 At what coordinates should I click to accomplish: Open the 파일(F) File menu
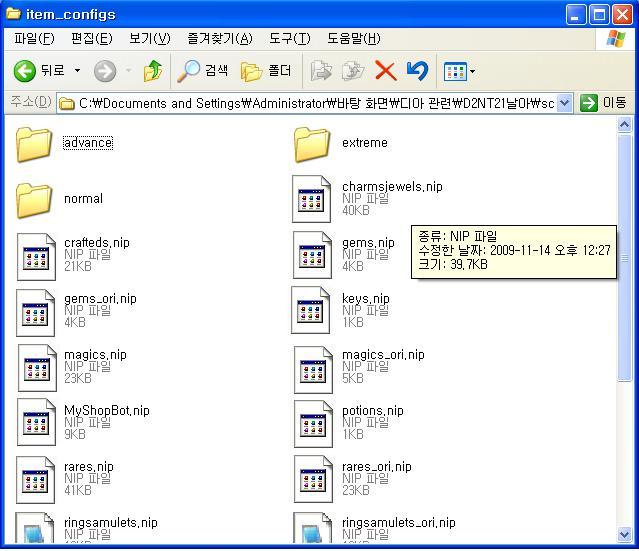(34, 39)
